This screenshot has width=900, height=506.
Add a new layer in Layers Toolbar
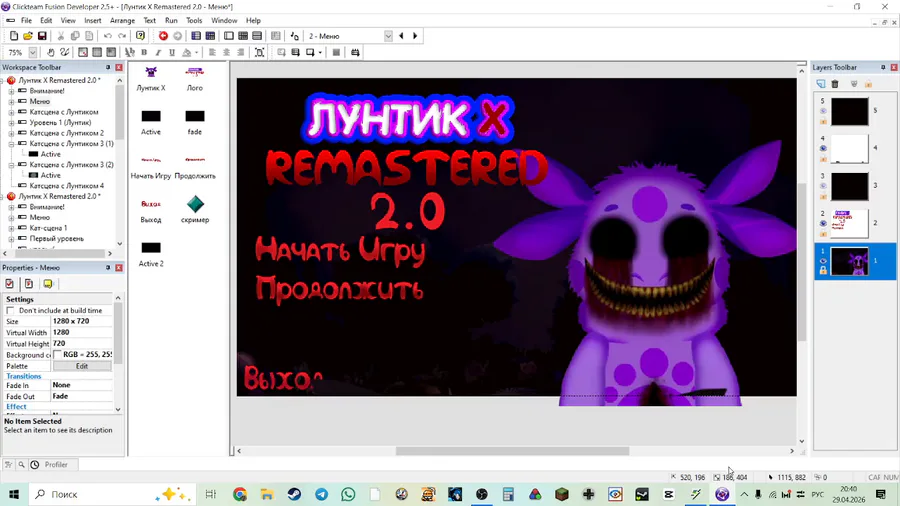coord(821,84)
